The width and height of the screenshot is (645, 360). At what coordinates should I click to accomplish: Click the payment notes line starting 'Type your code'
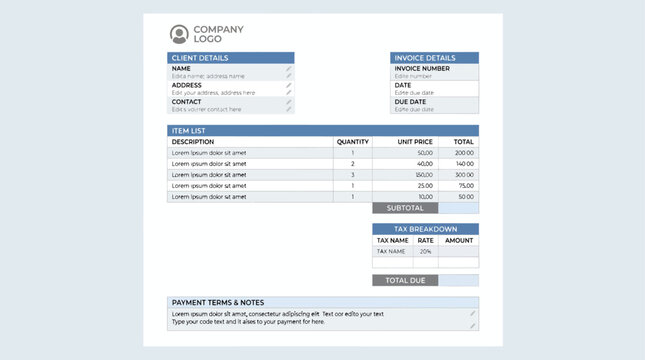point(248,322)
